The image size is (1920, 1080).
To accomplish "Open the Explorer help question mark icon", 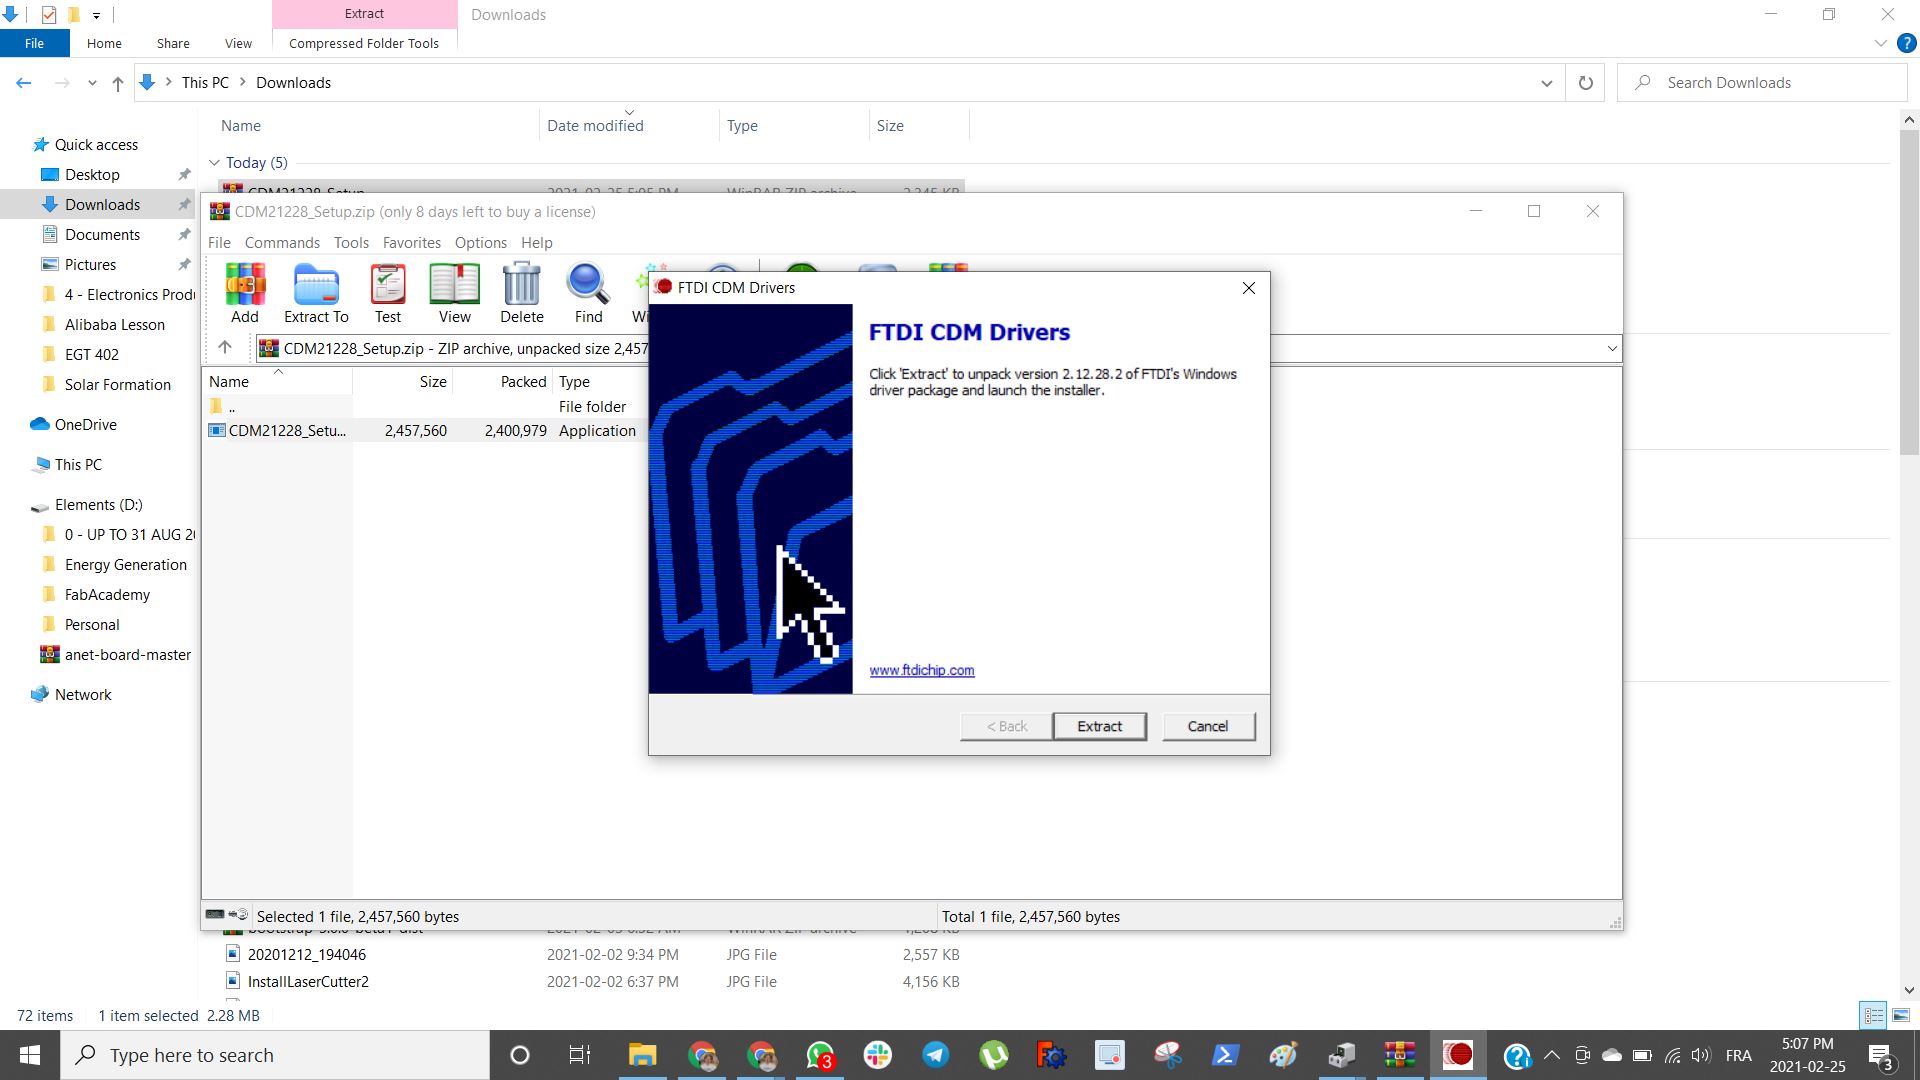I will pyautogui.click(x=1906, y=43).
